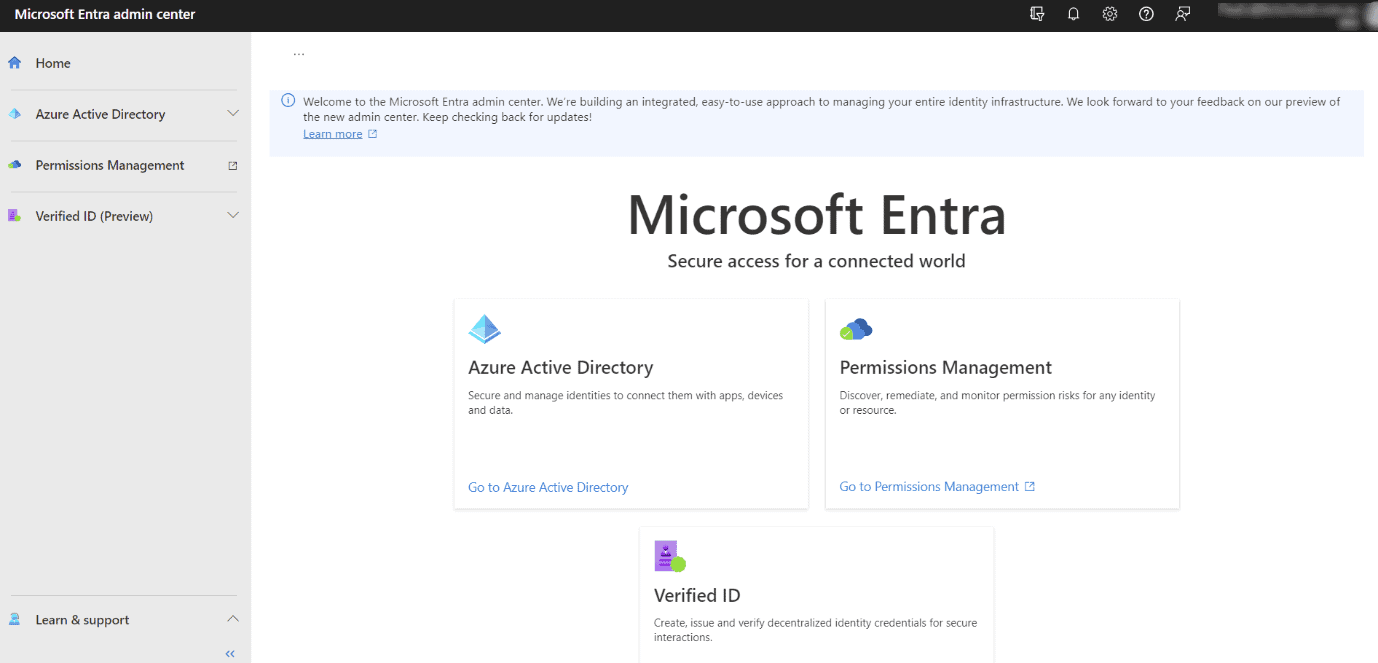Image resolution: width=1378 pixels, height=663 pixels.
Task: Open your account avatar menu
Action: click(x=1367, y=15)
